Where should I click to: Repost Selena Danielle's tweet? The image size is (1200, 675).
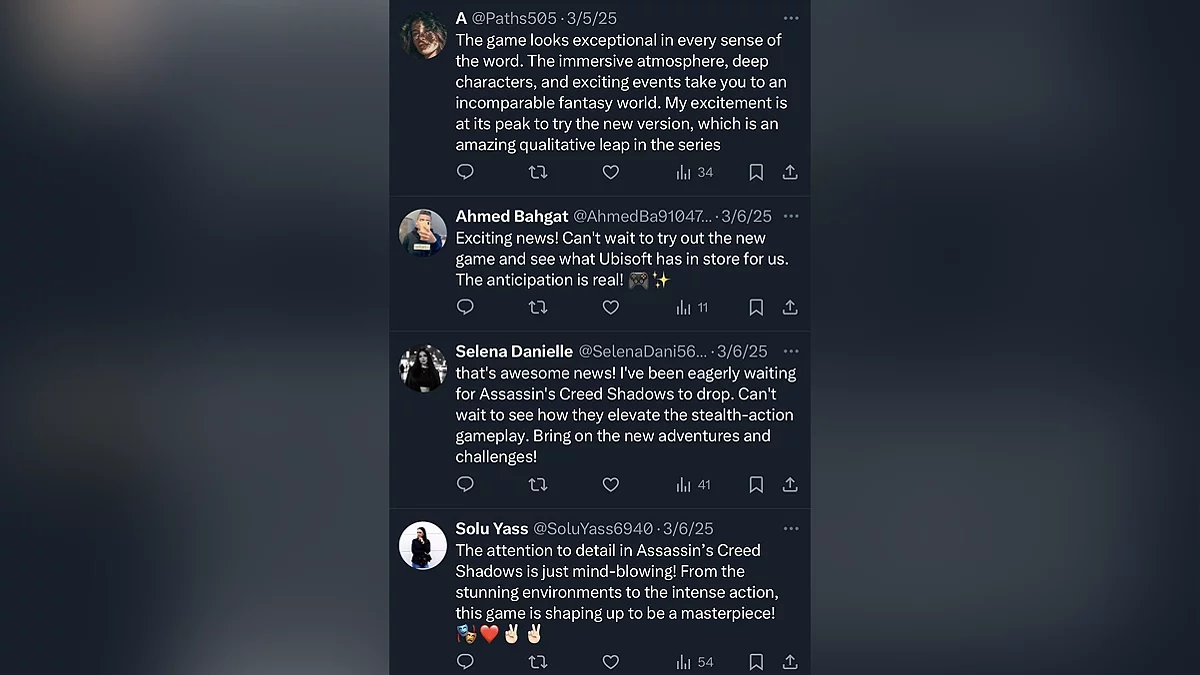(538, 484)
